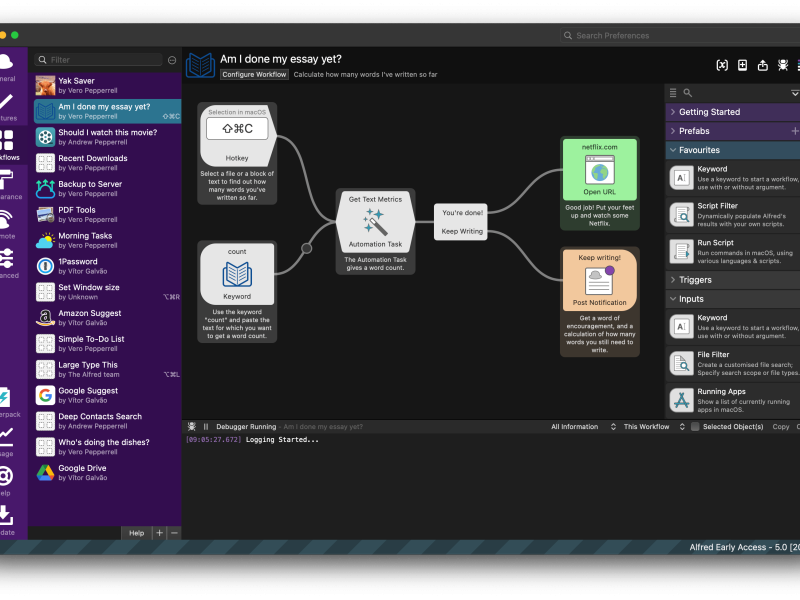
Task: Select the netflix.com Open URL node
Action: (599, 170)
